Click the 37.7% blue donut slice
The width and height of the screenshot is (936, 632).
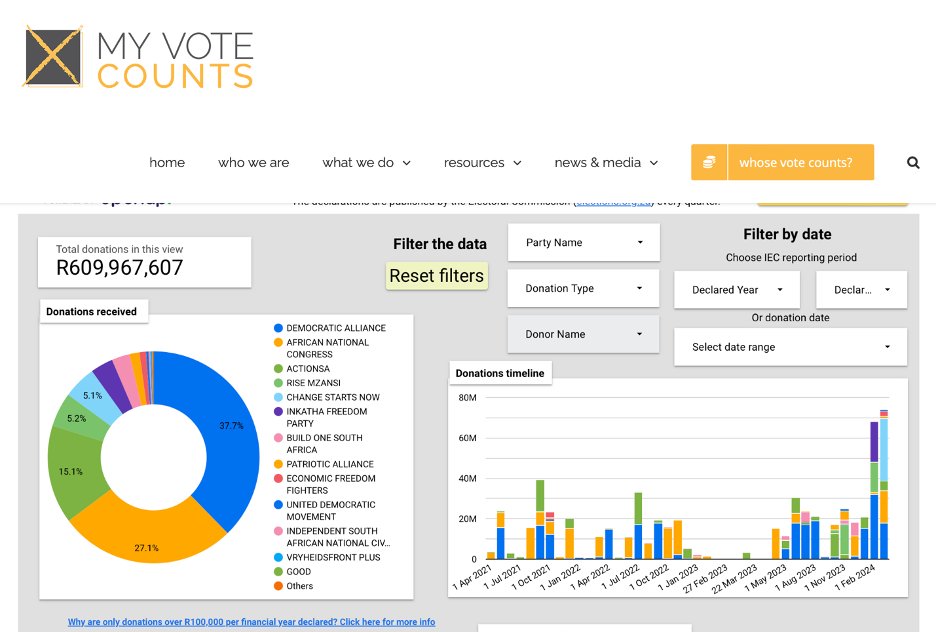[x=230, y=427]
